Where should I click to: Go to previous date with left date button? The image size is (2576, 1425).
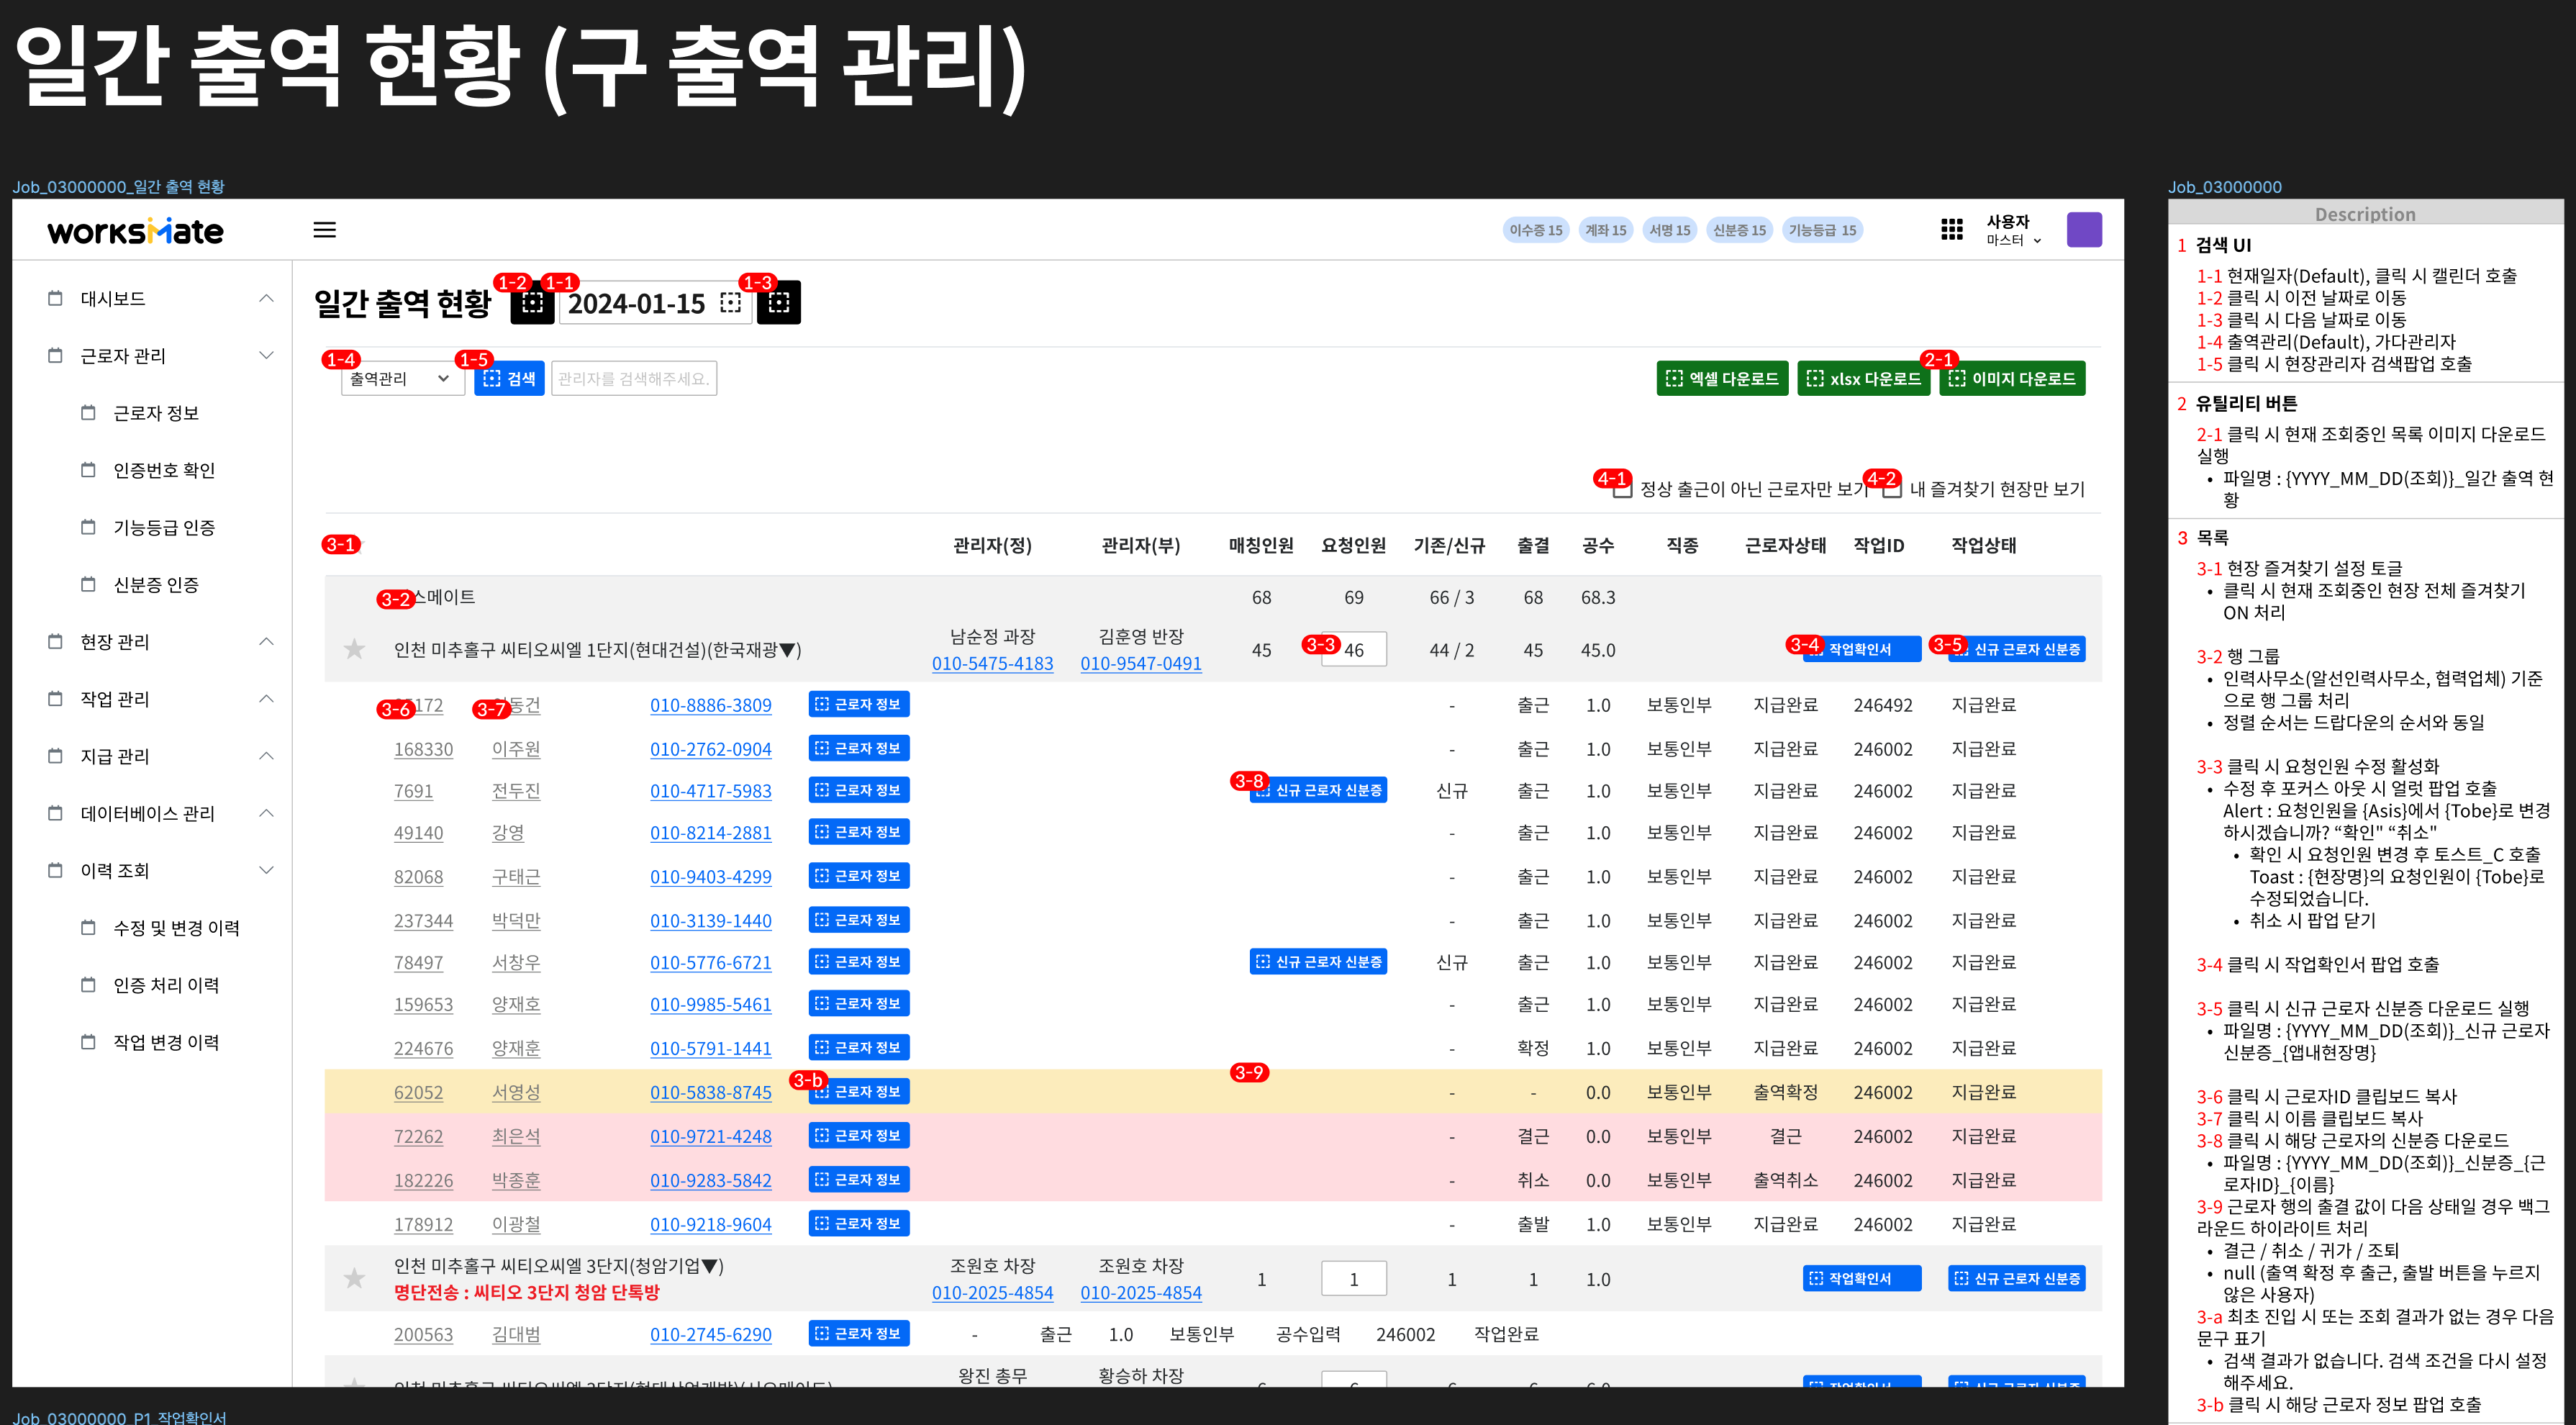532,302
